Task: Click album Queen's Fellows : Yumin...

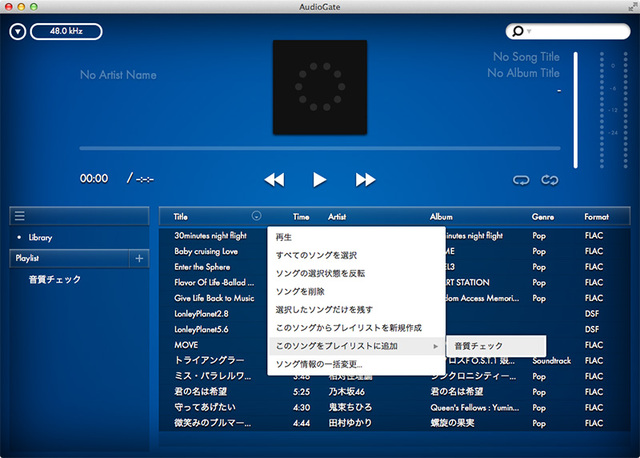Action: pyautogui.click(x=475, y=407)
